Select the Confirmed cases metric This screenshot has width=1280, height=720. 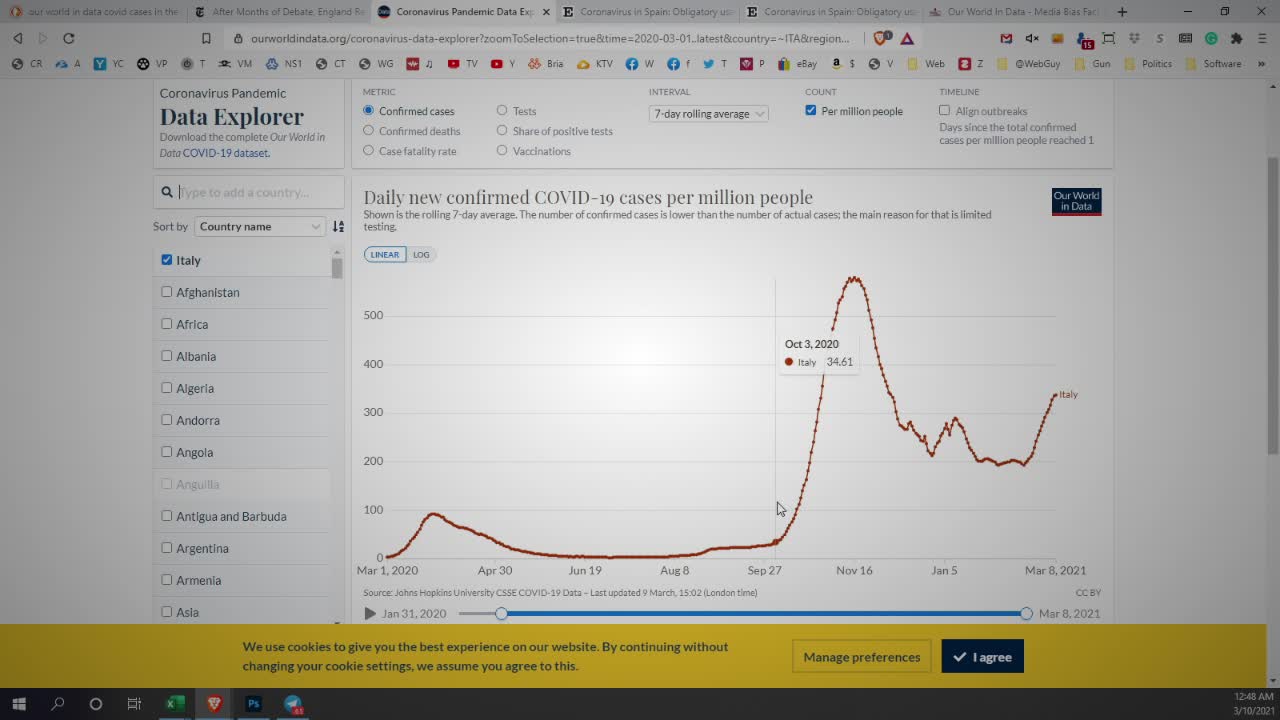pos(408,111)
